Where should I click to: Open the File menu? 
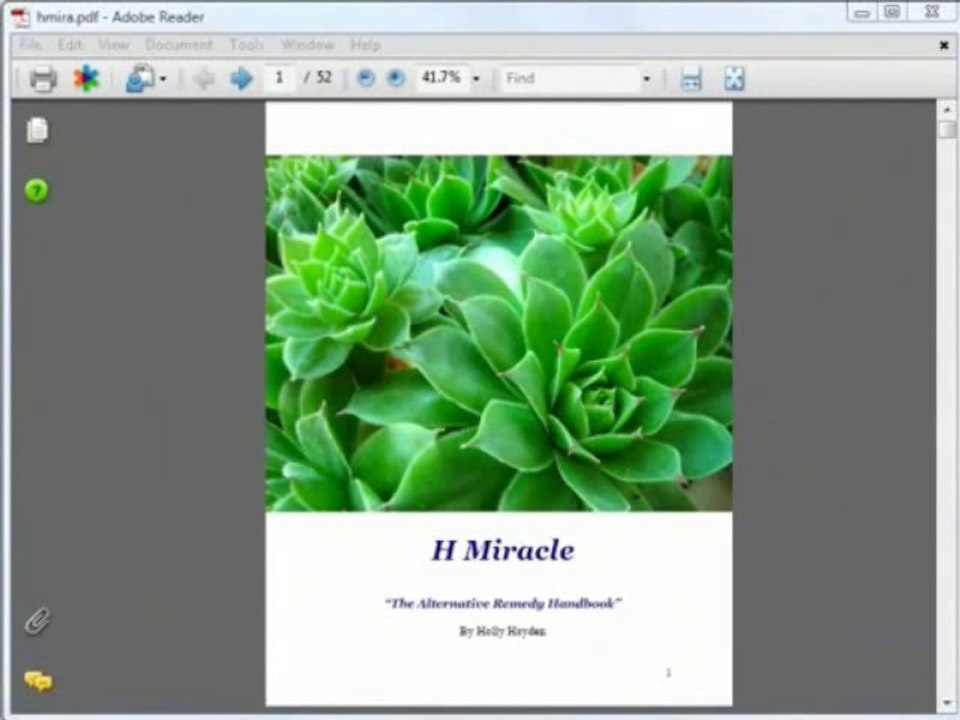pyautogui.click(x=30, y=45)
